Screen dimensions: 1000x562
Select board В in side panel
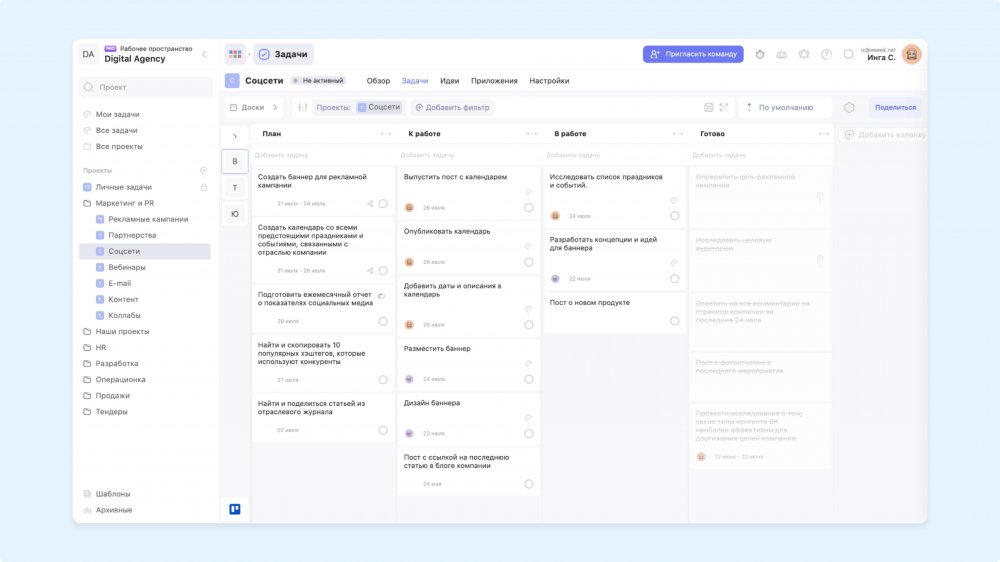235,161
